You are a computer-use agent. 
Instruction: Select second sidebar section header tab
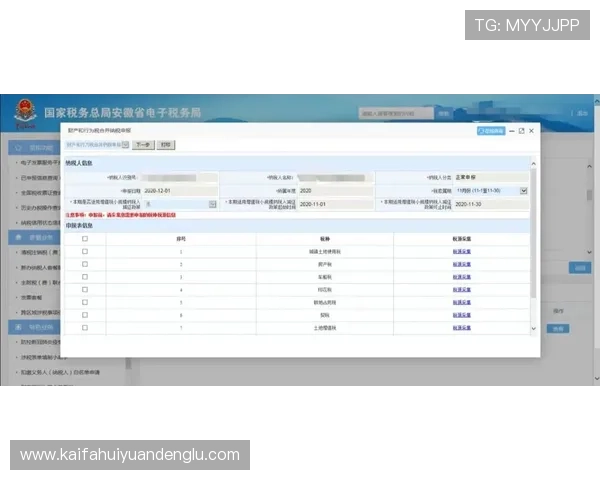point(34,238)
